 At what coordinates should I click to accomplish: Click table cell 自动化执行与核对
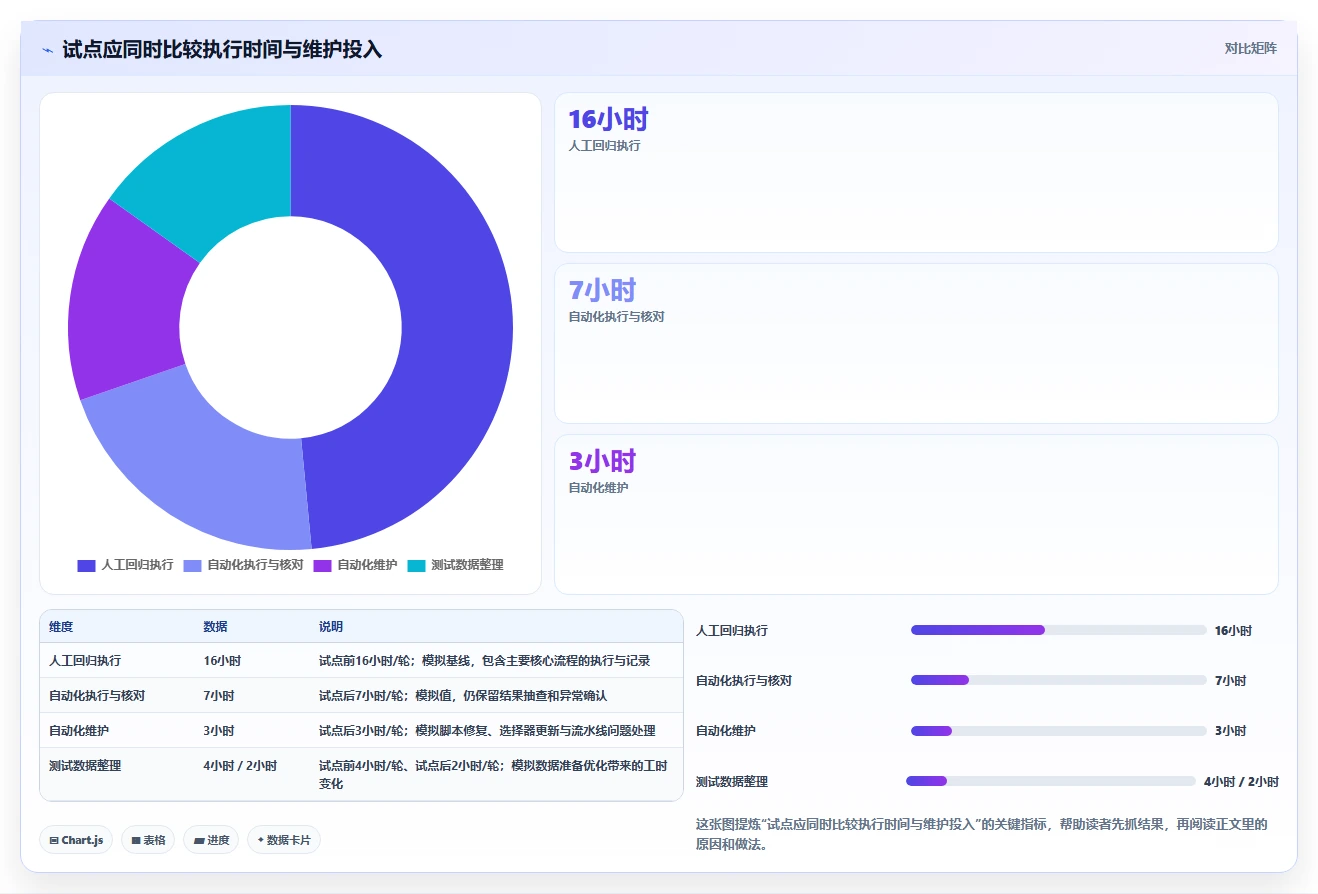tap(97, 696)
